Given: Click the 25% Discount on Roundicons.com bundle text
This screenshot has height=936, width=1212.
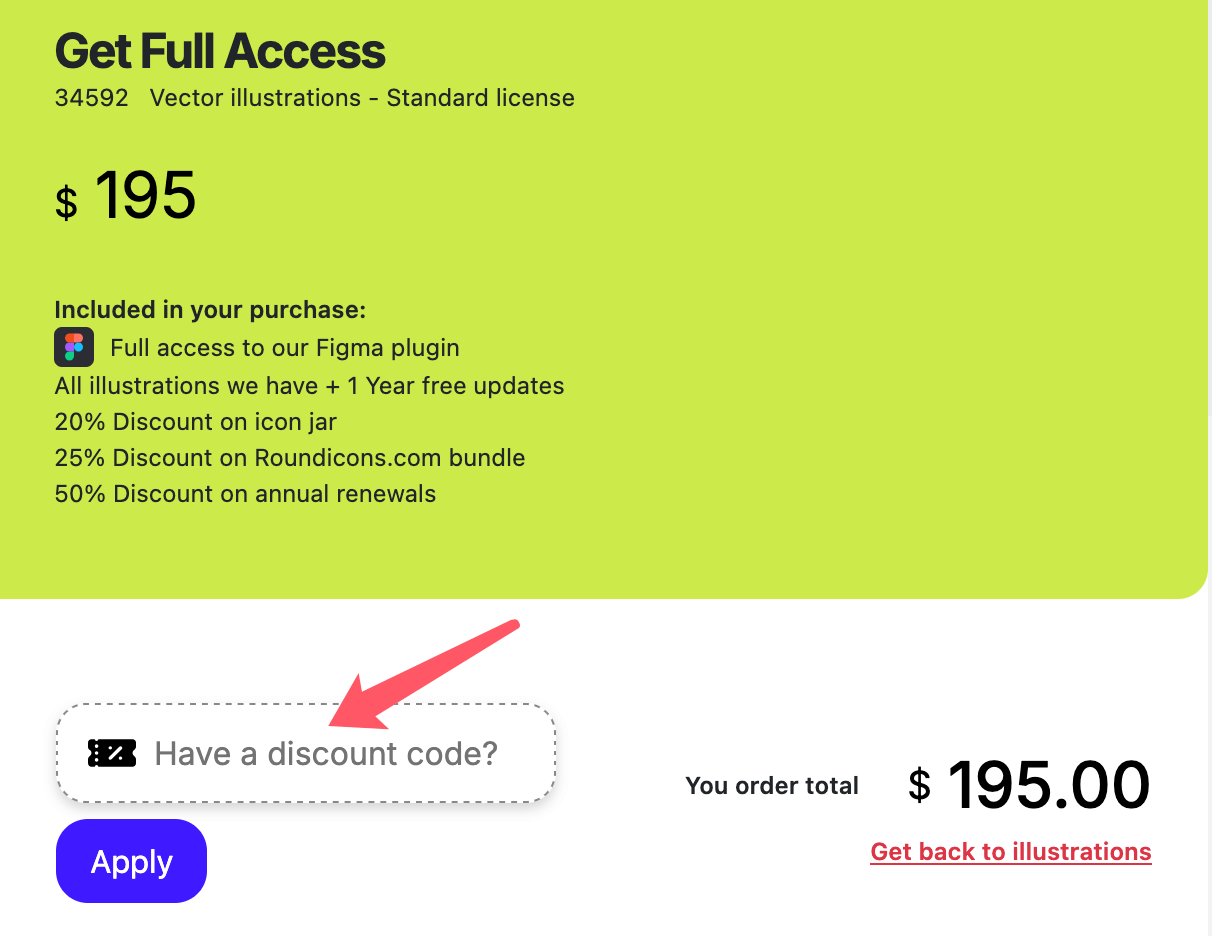Looking at the screenshot, I should [x=290, y=457].
